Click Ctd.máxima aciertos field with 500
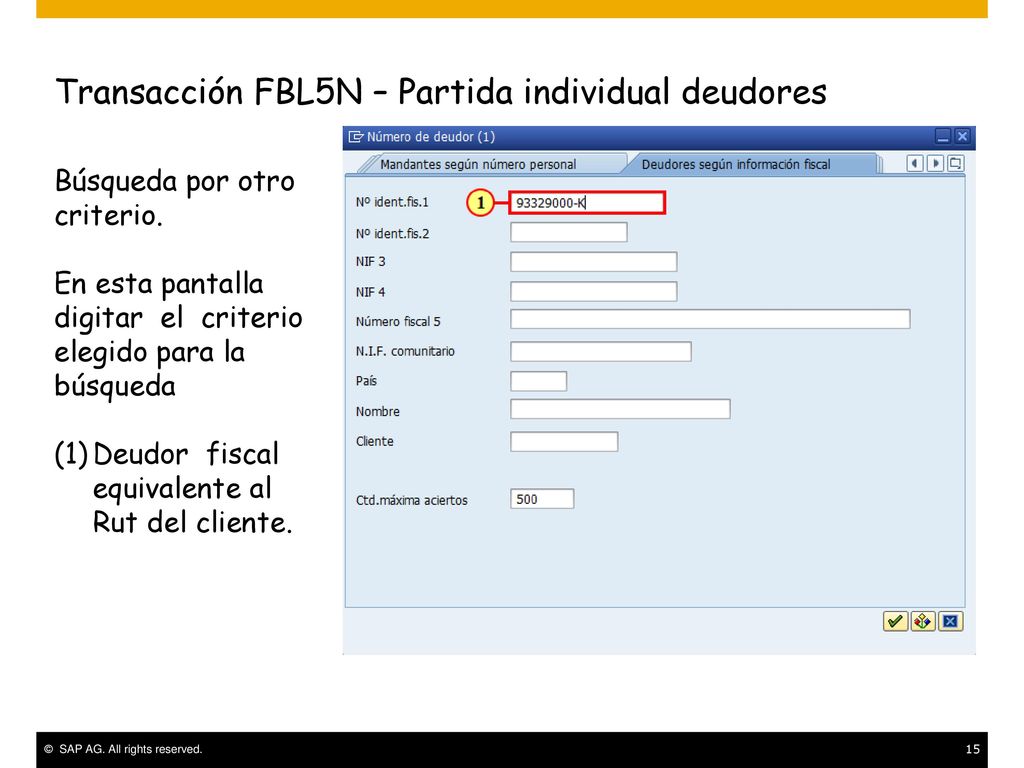The height and width of the screenshot is (768, 1024). tap(542, 499)
